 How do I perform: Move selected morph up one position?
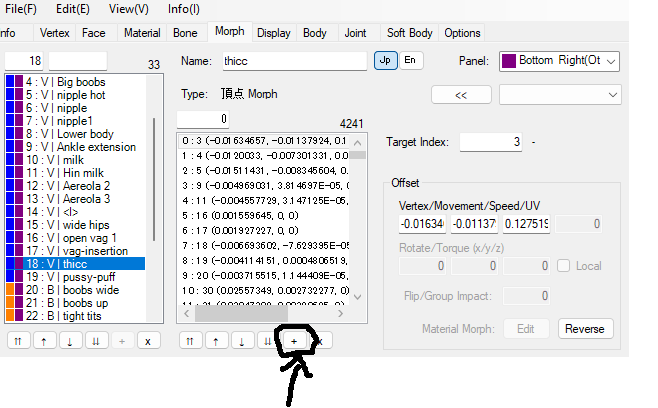coord(44,341)
